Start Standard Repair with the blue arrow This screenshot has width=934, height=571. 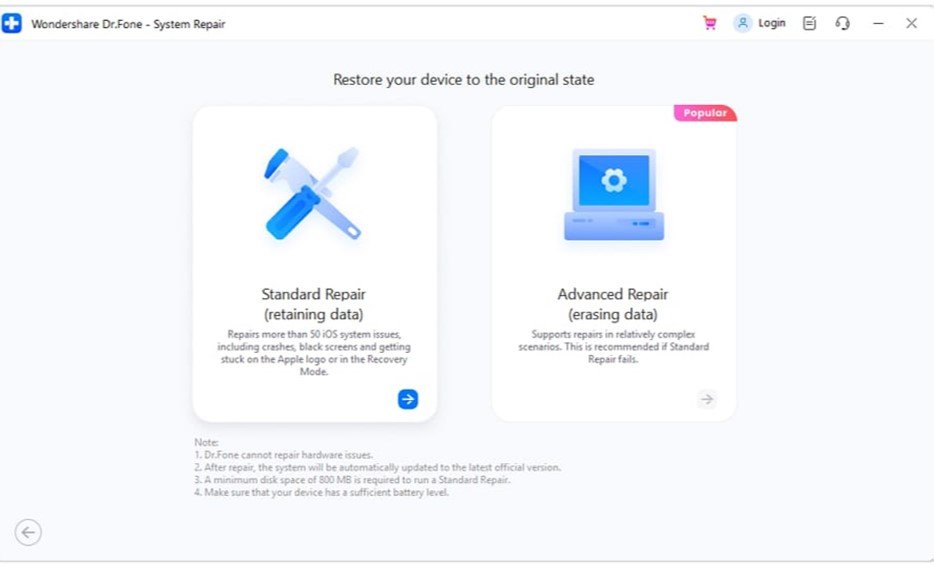[x=407, y=399]
